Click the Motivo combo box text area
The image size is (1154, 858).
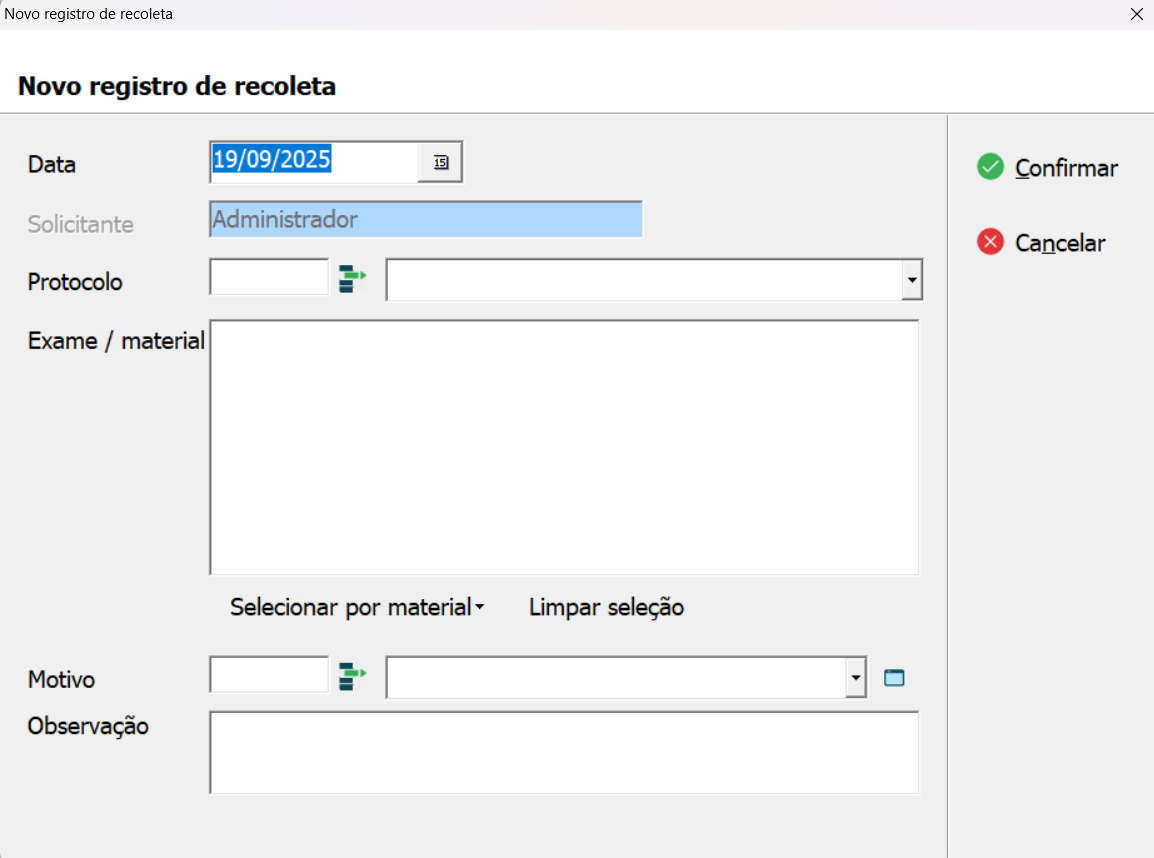click(x=616, y=677)
